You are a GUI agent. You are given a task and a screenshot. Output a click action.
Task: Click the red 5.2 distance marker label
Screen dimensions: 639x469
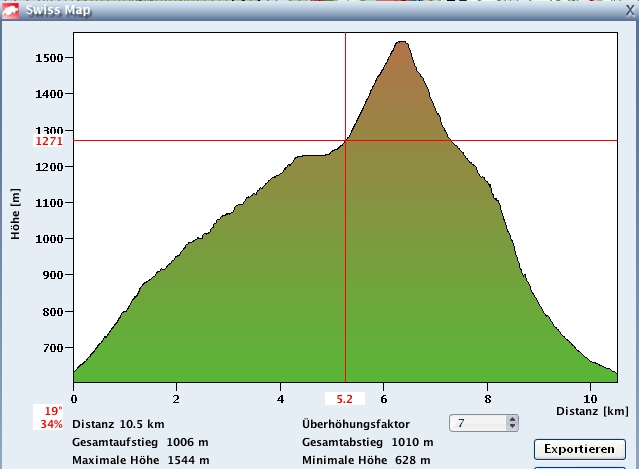click(345, 398)
